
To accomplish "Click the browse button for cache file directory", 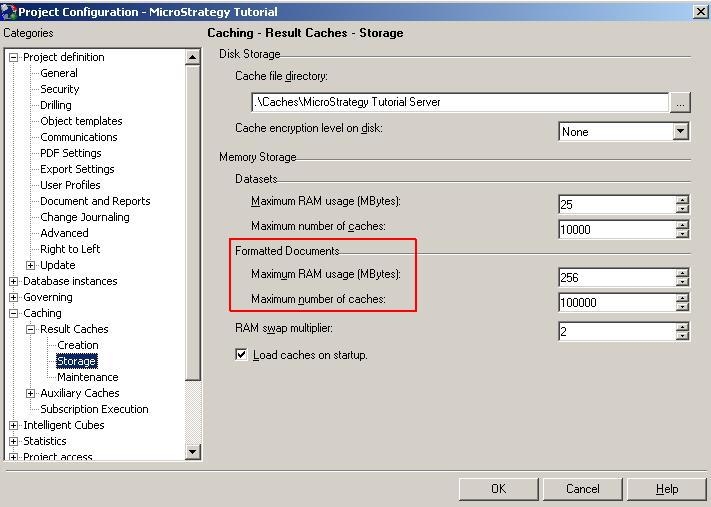I will 680,102.
